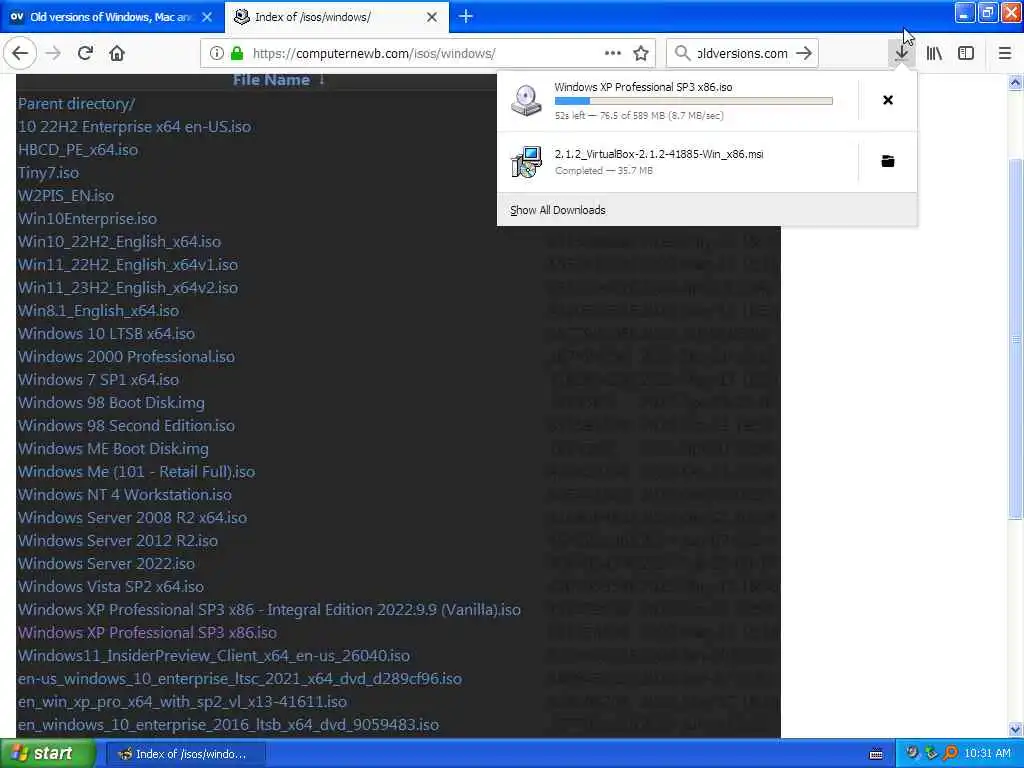This screenshot has width=1024, height=768.
Task: Select Win11_22H2_English_x64v1.iso
Action: tap(128, 264)
